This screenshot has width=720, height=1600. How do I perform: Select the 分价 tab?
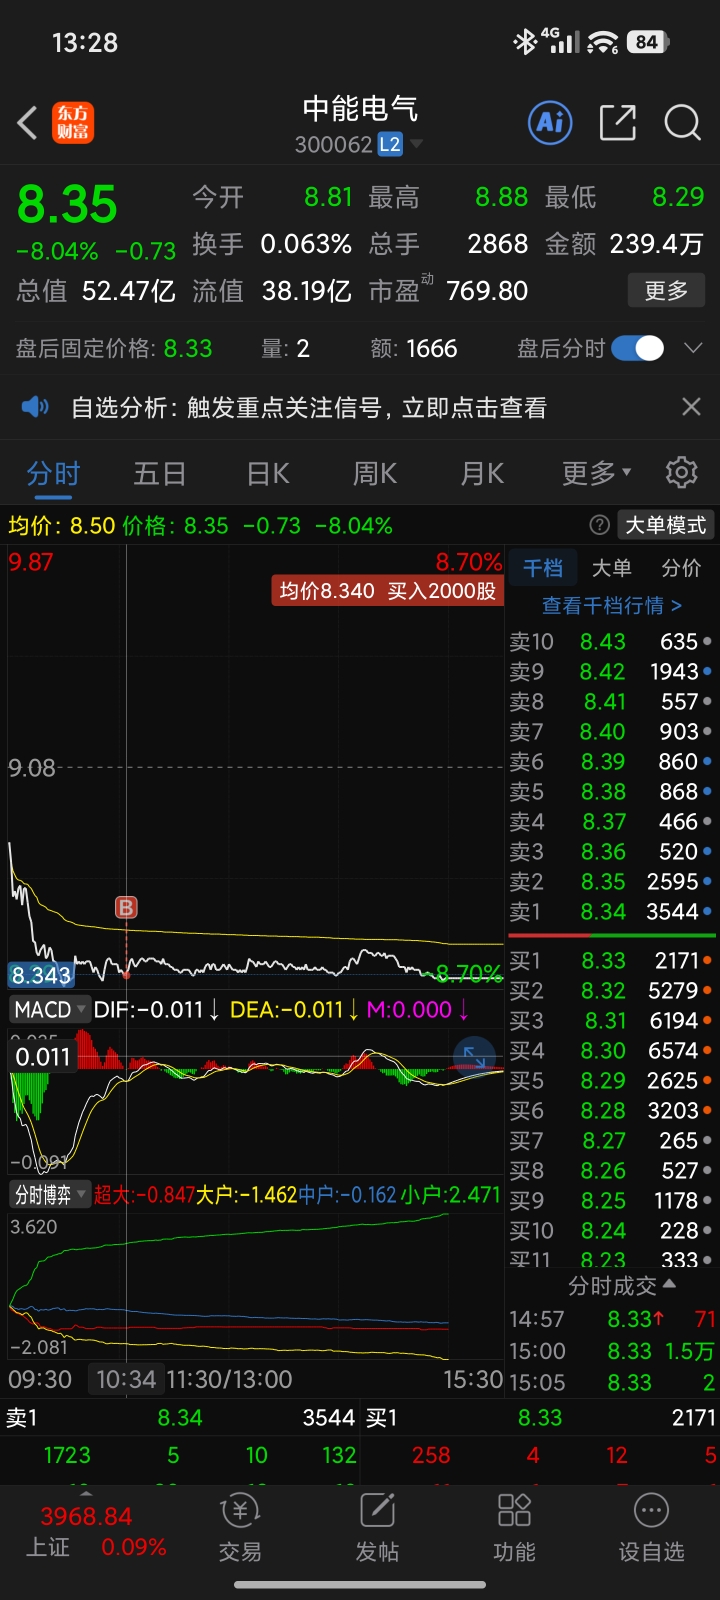point(681,568)
